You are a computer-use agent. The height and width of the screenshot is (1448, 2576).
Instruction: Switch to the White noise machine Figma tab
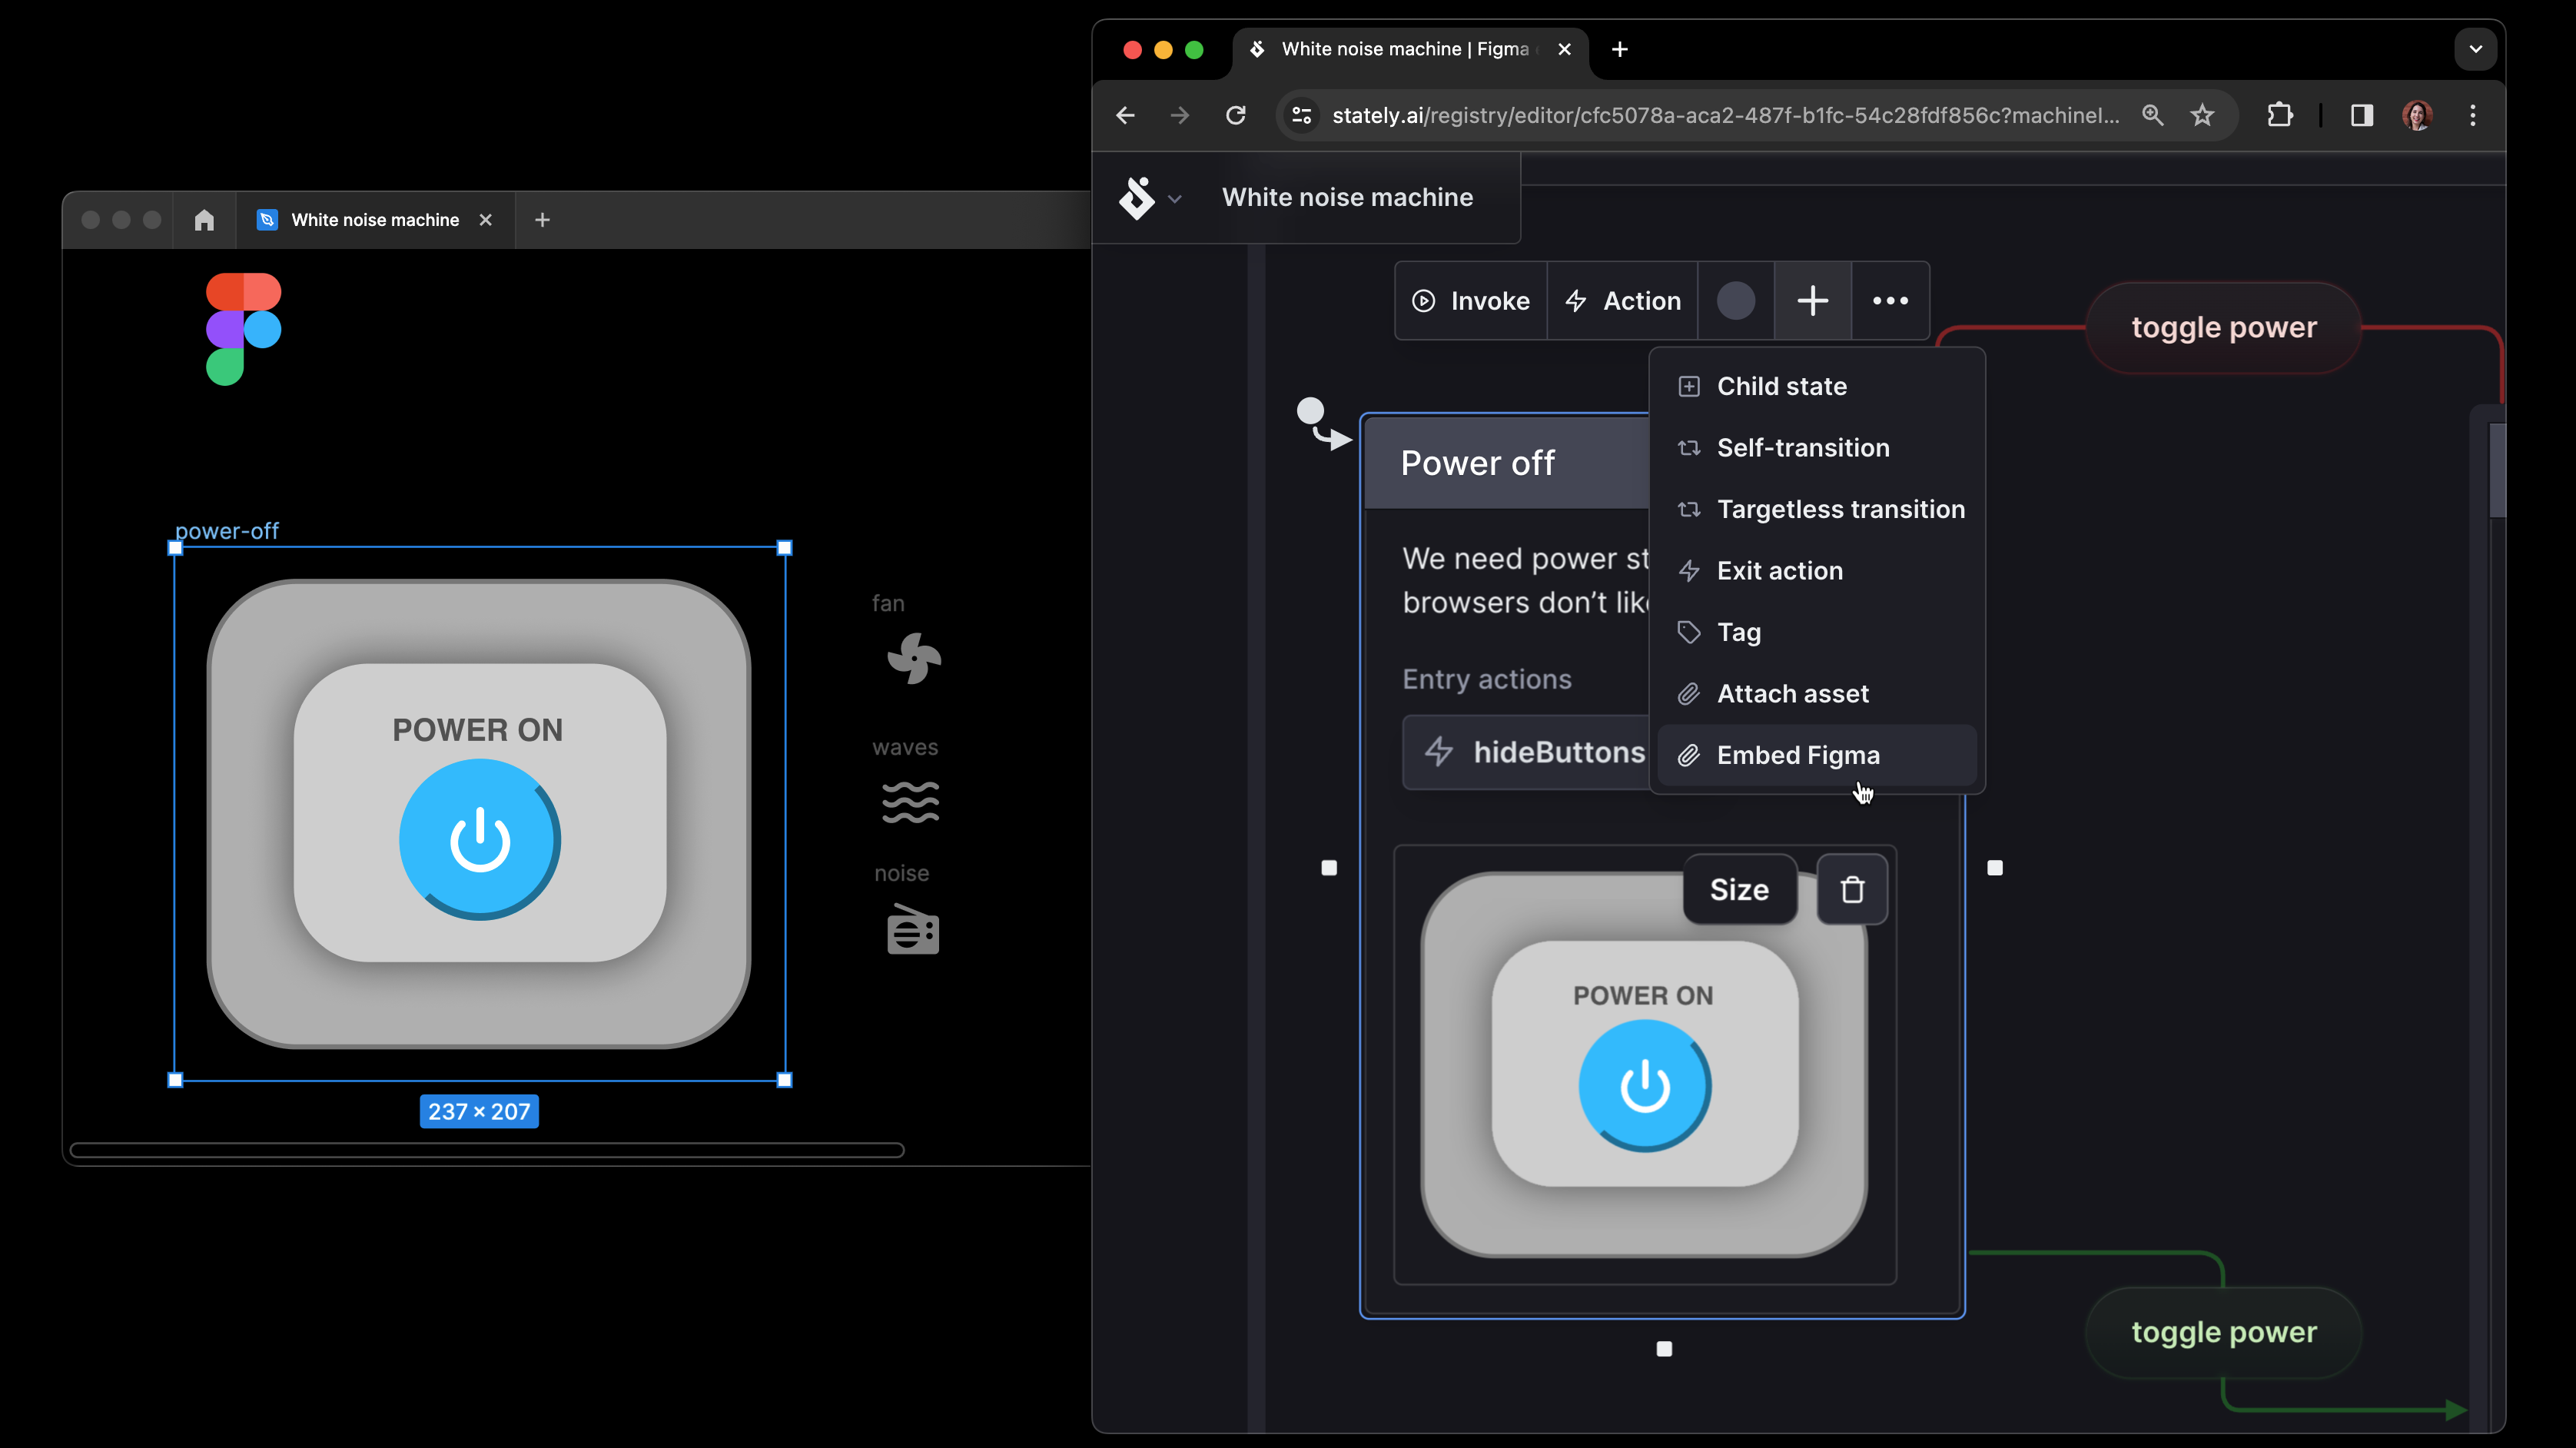(x=374, y=220)
